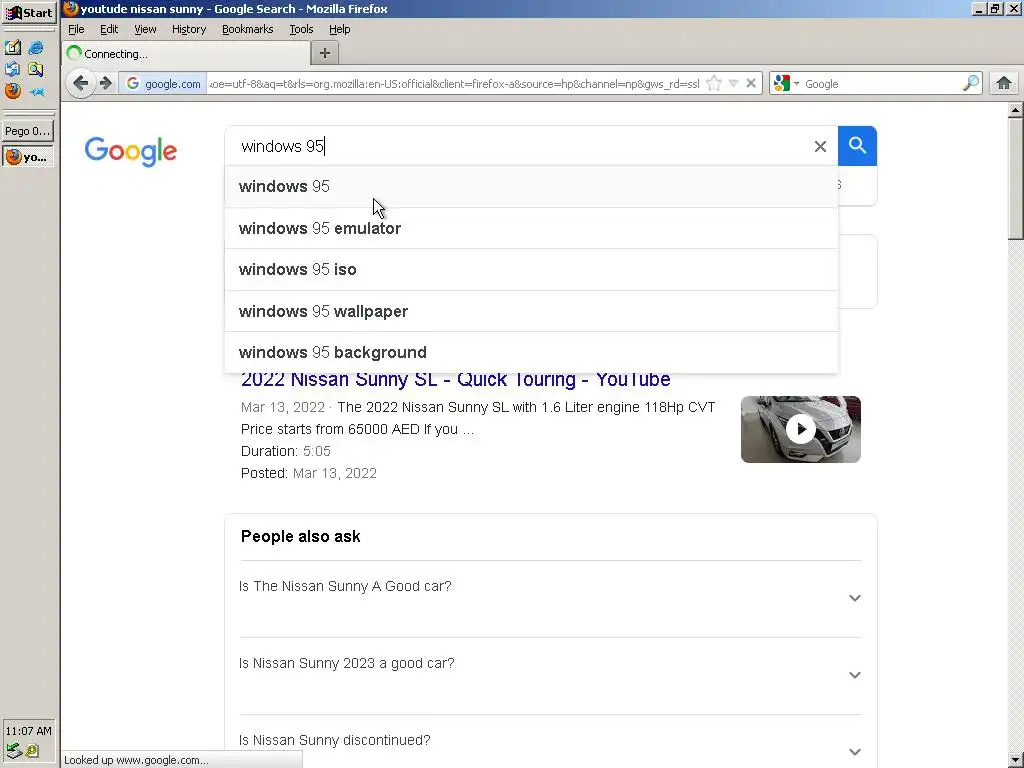
Task: Click the page scrollbar up arrow
Action: (1015, 110)
